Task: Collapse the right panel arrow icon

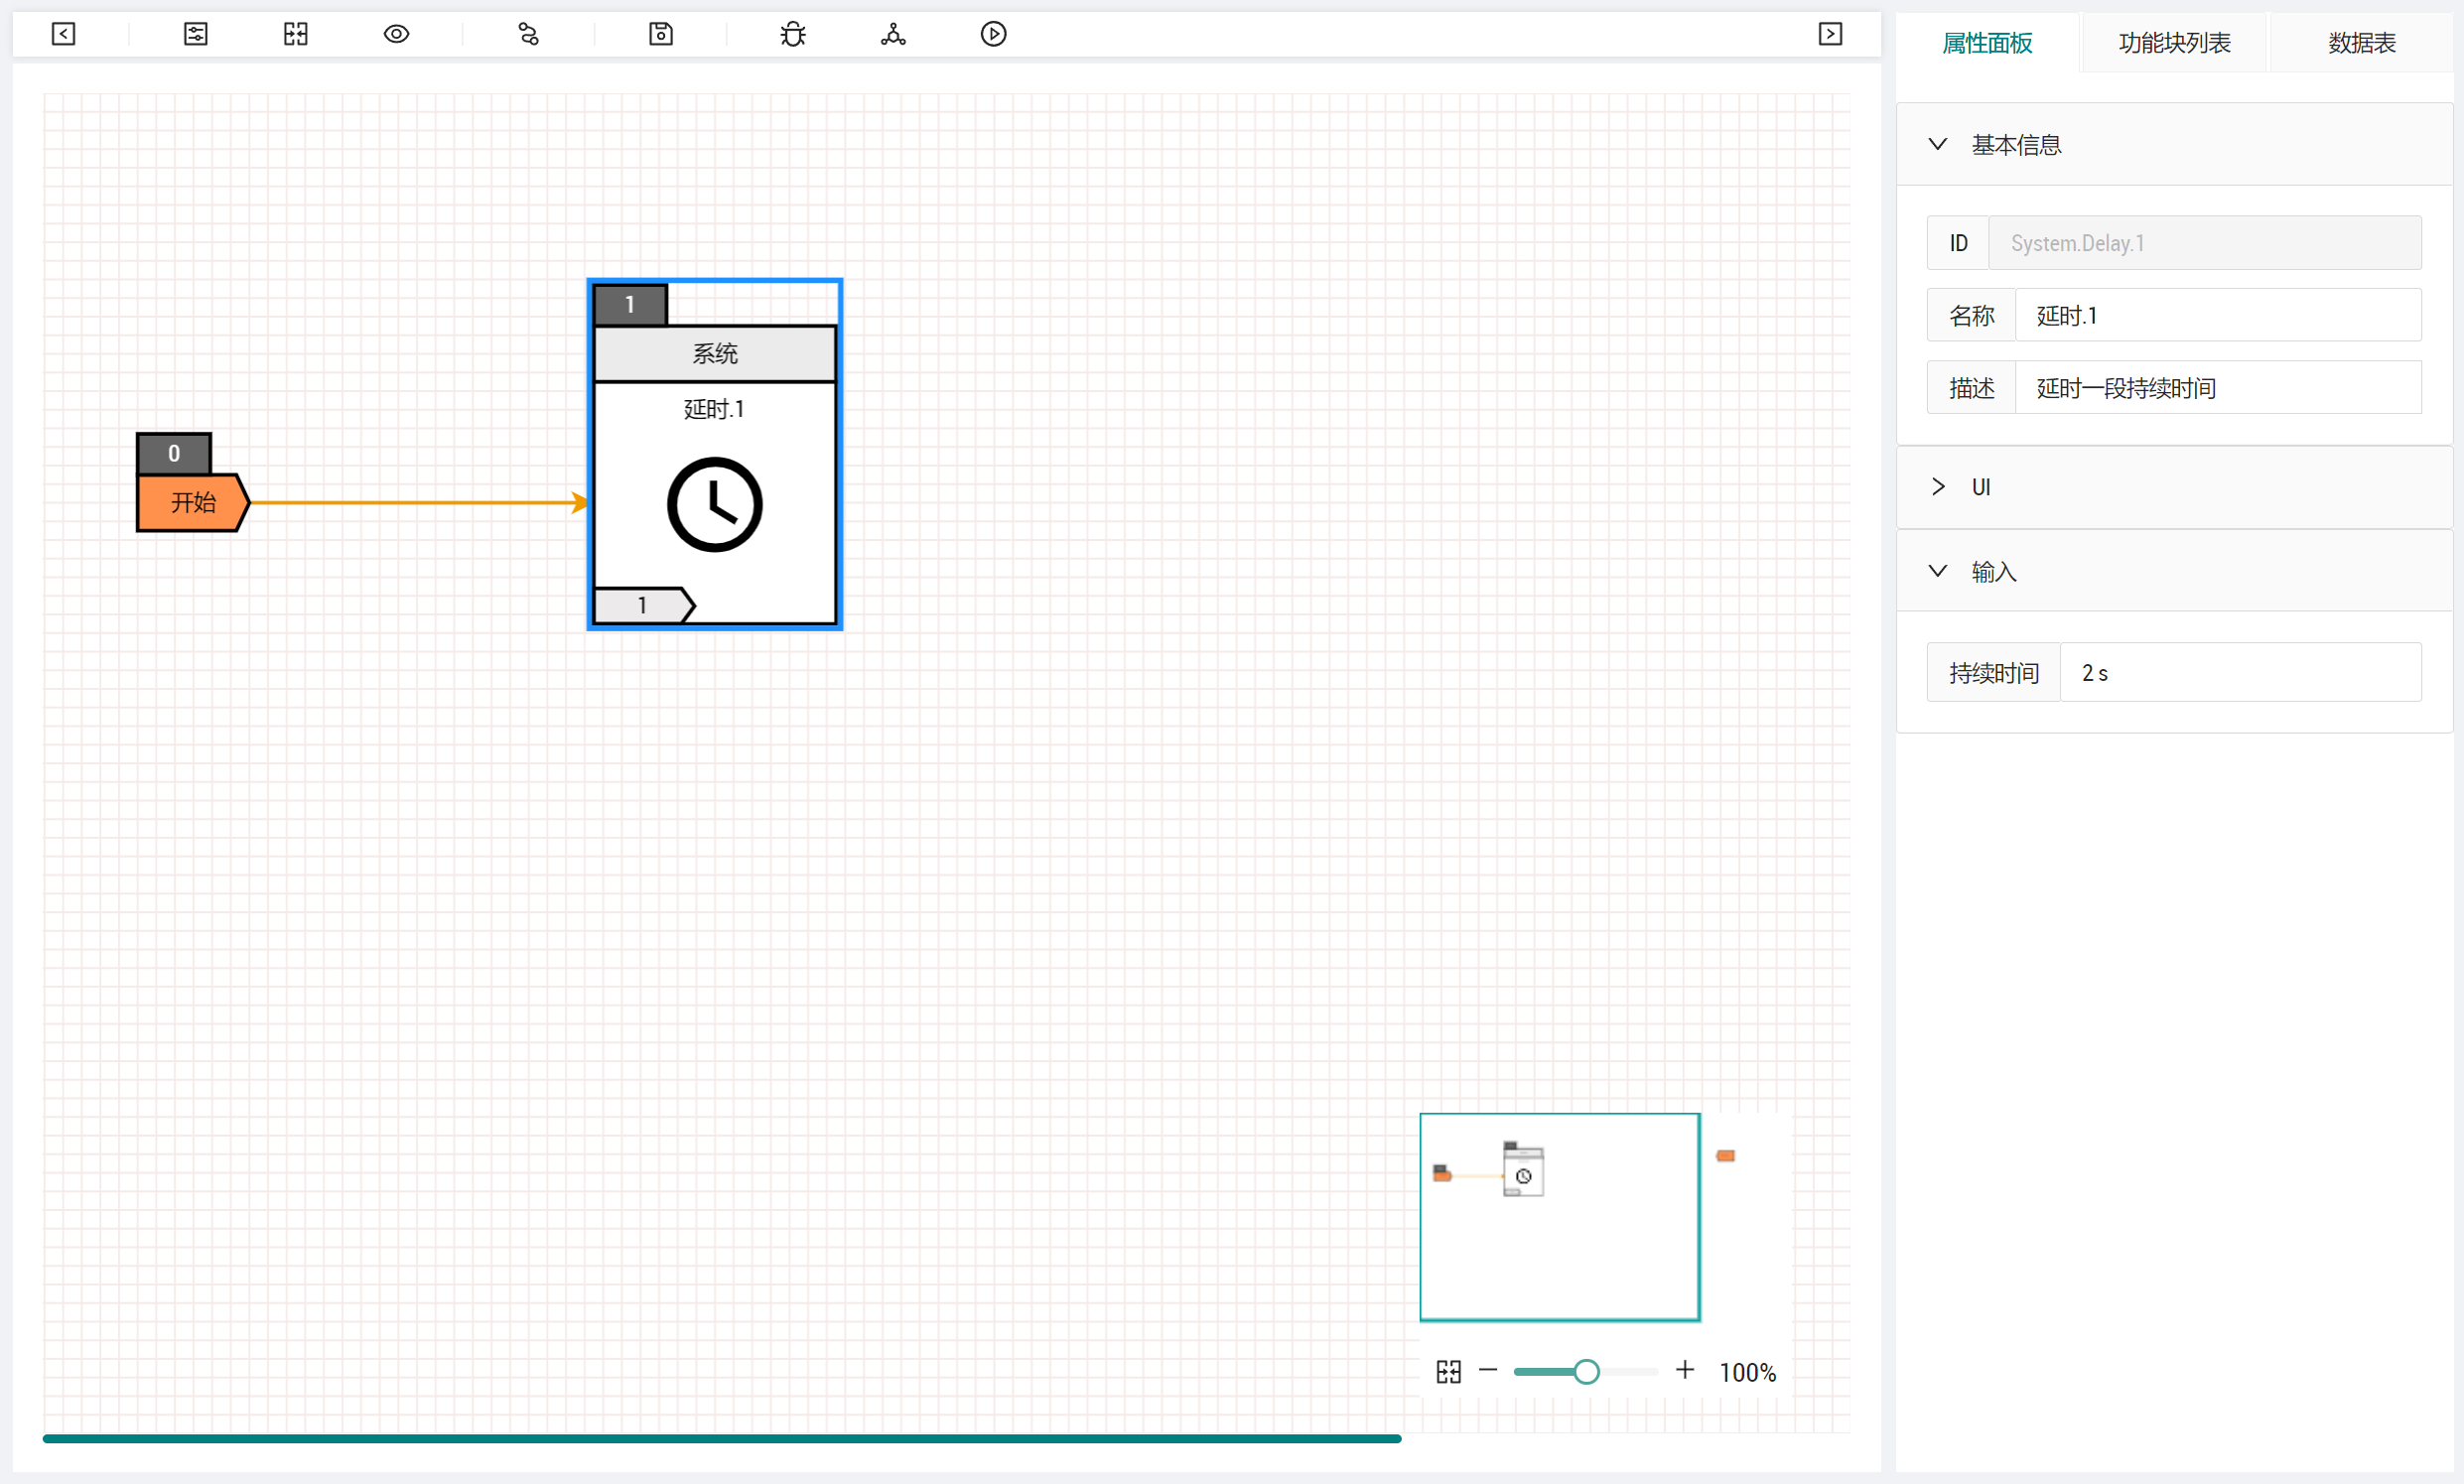Action: click(x=1830, y=34)
